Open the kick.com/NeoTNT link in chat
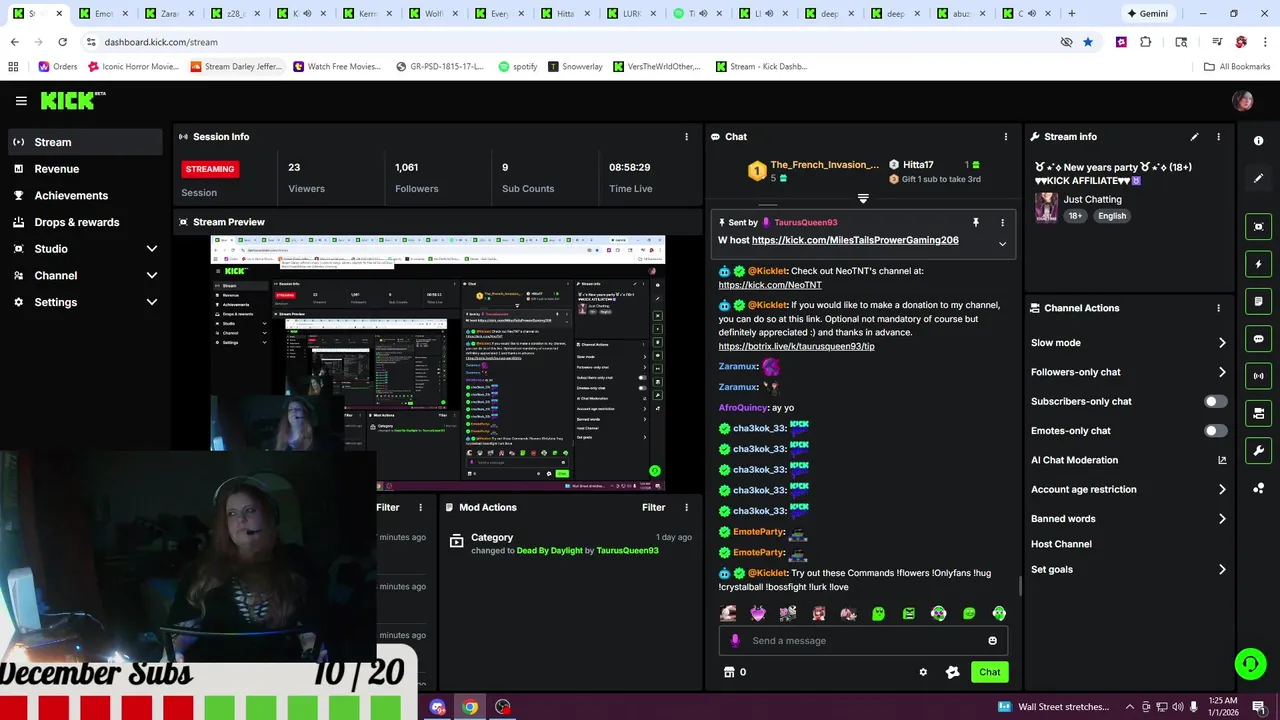This screenshot has height=720, width=1280. (x=769, y=285)
